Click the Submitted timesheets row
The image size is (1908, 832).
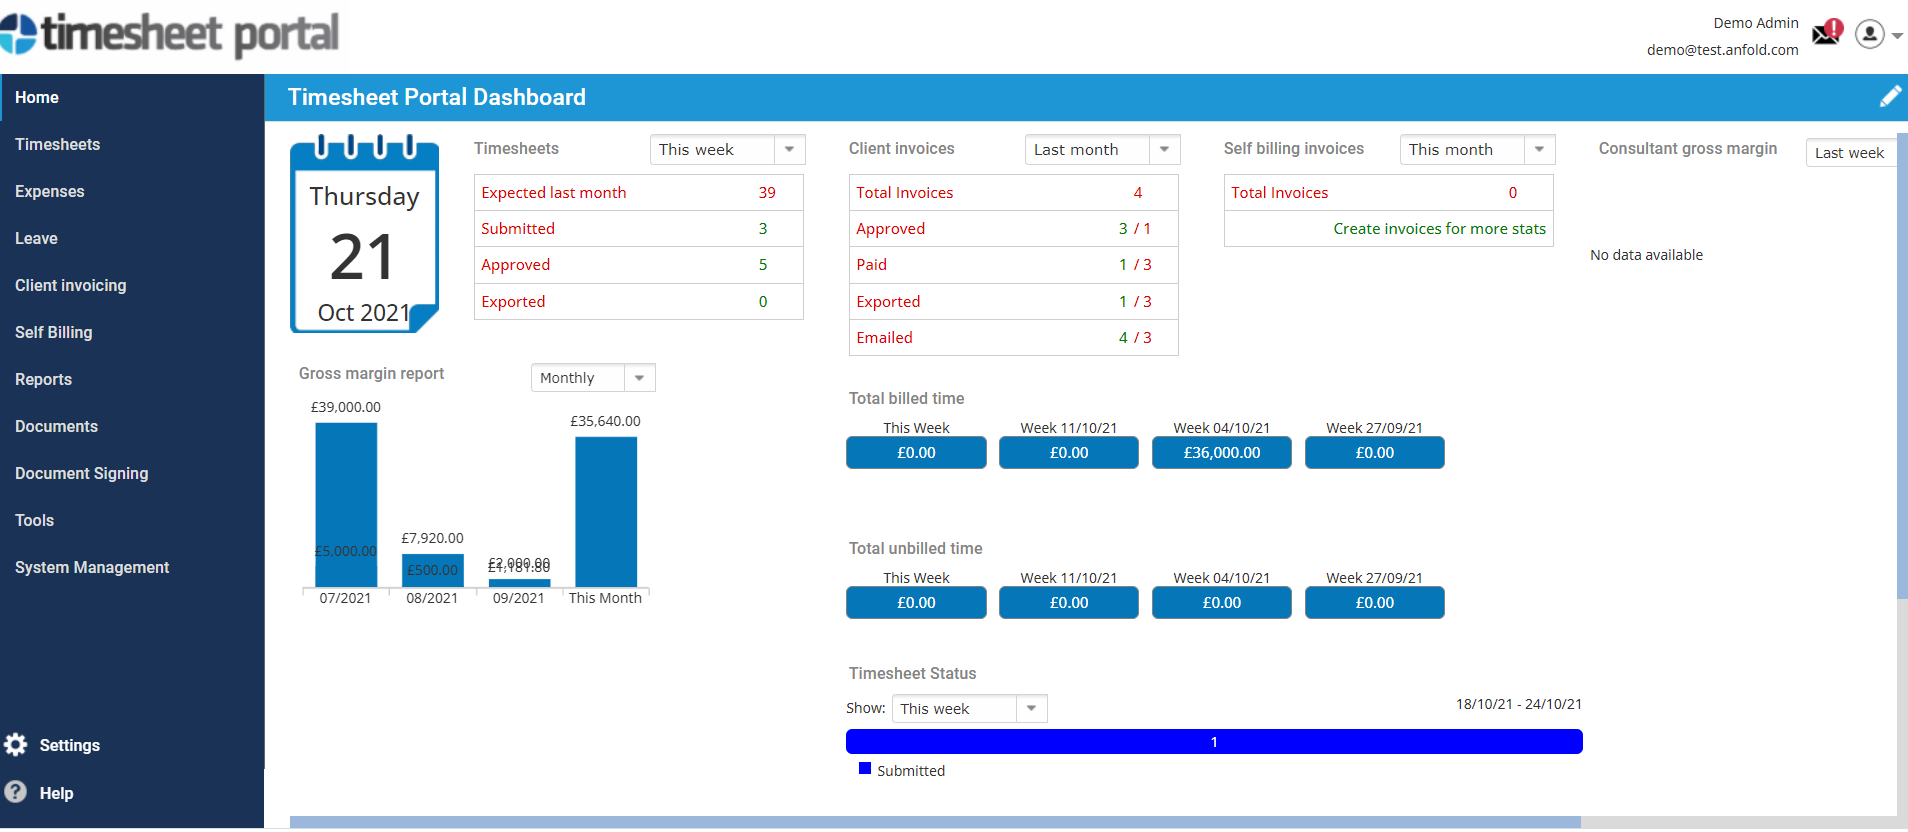[639, 229]
